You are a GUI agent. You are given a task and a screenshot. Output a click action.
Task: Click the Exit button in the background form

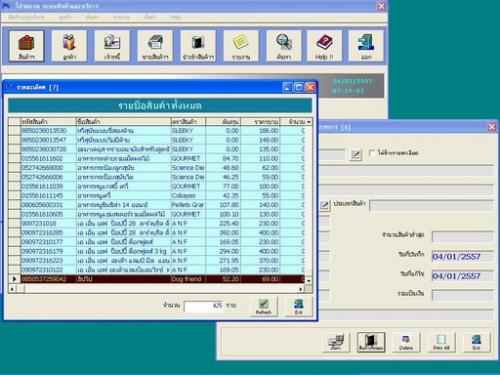476,342
